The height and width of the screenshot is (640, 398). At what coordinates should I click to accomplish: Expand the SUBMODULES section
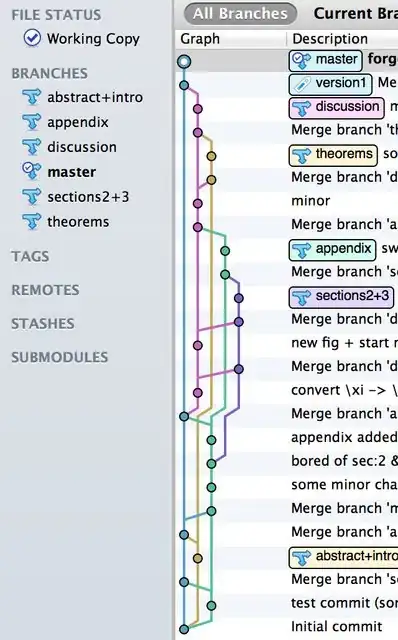pos(60,357)
